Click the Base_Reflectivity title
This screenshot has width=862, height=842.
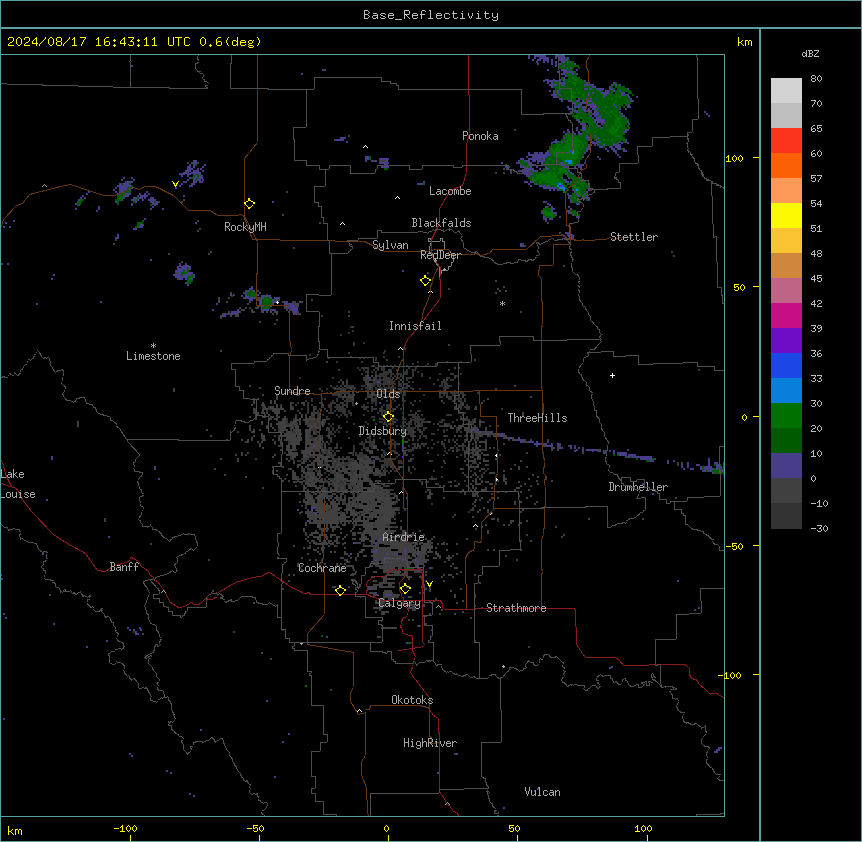pyautogui.click(x=431, y=15)
